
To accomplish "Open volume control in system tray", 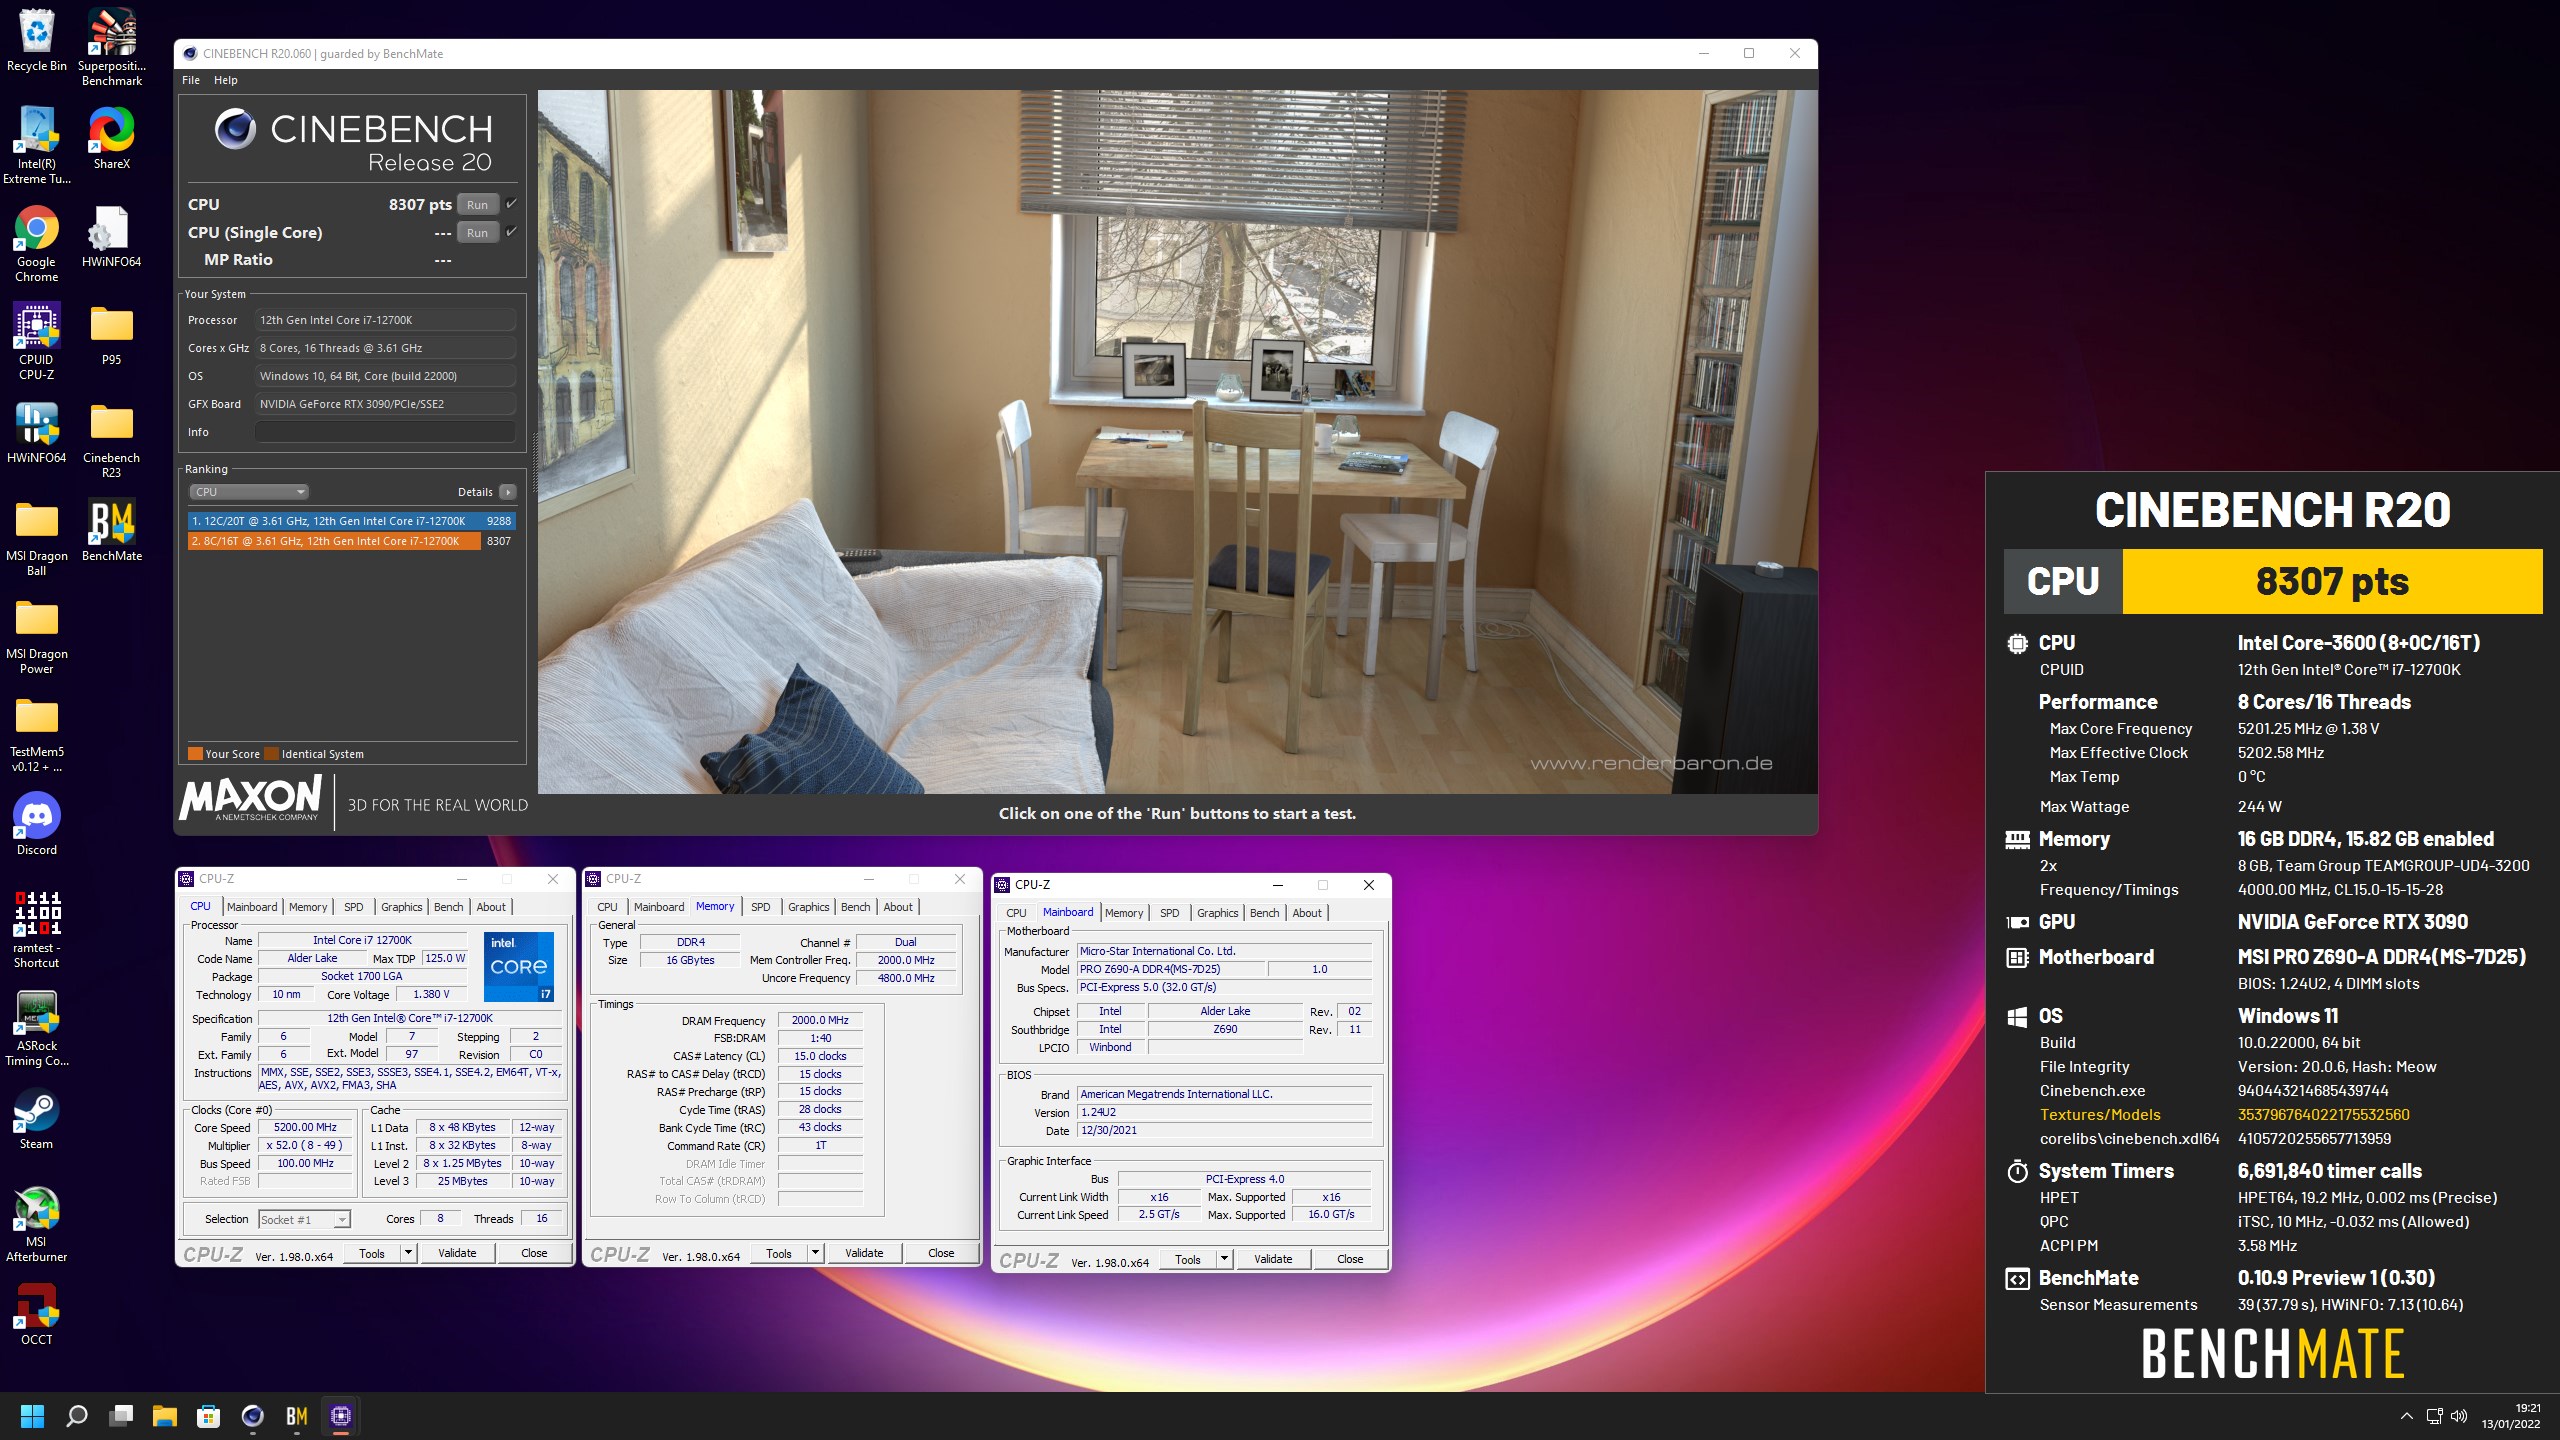I will [2460, 1416].
